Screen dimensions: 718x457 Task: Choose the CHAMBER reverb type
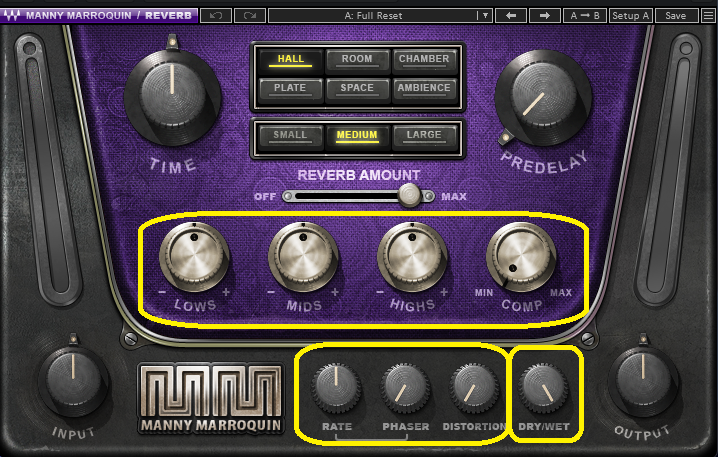click(424, 60)
